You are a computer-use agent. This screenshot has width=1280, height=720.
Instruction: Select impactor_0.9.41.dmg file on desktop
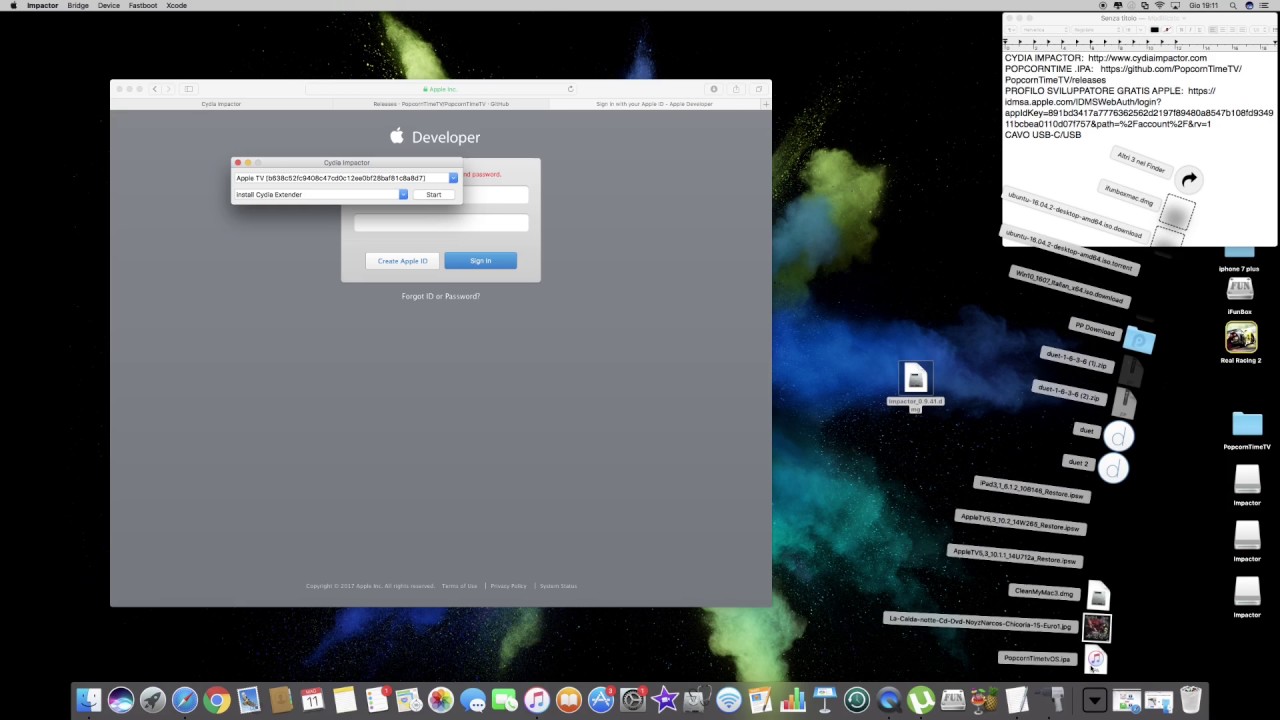(915, 386)
